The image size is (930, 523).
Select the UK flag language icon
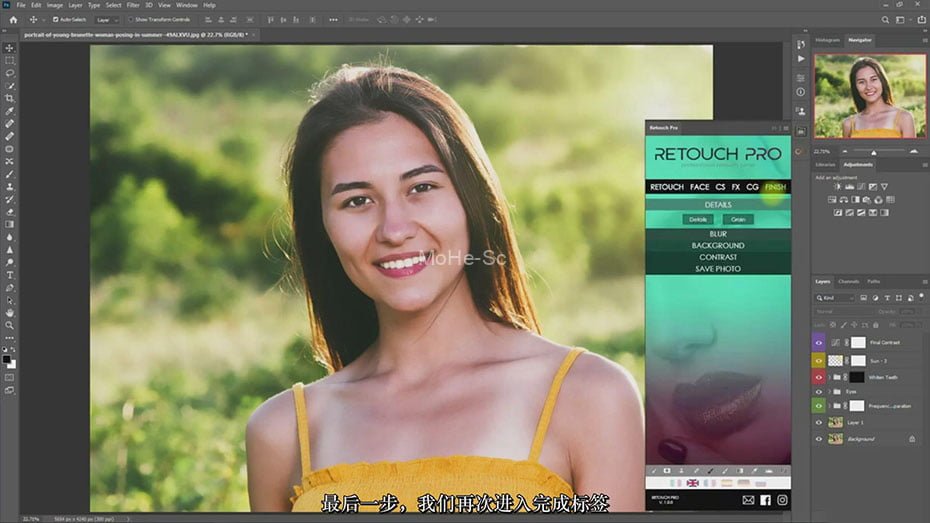click(692, 483)
